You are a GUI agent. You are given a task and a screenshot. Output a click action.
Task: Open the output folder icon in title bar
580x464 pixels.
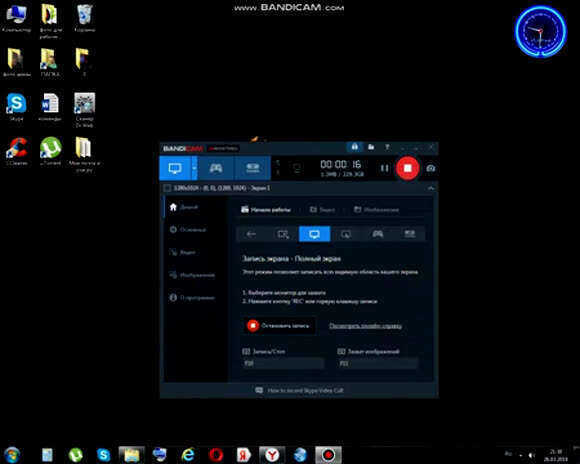coord(371,147)
